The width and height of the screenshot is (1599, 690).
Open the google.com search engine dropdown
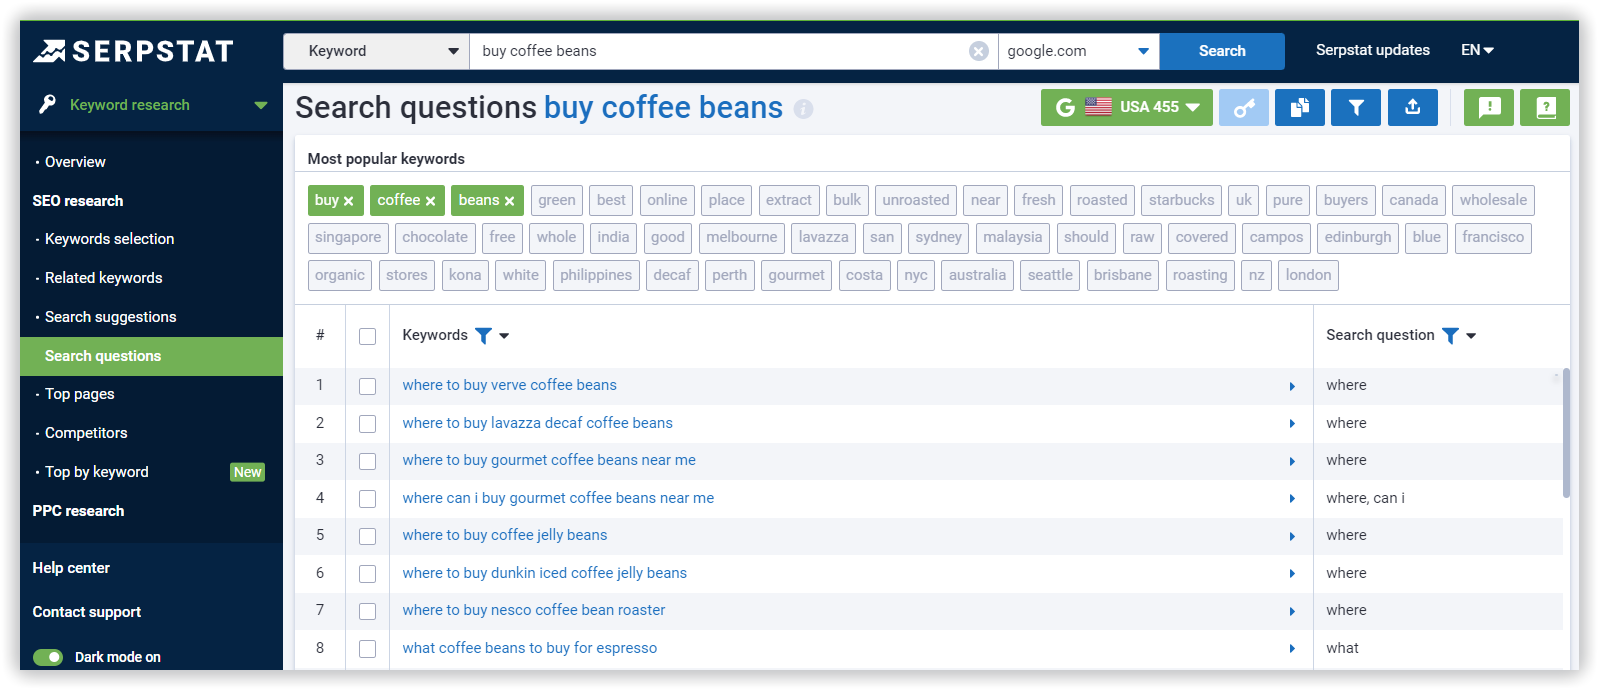(x=1079, y=51)
